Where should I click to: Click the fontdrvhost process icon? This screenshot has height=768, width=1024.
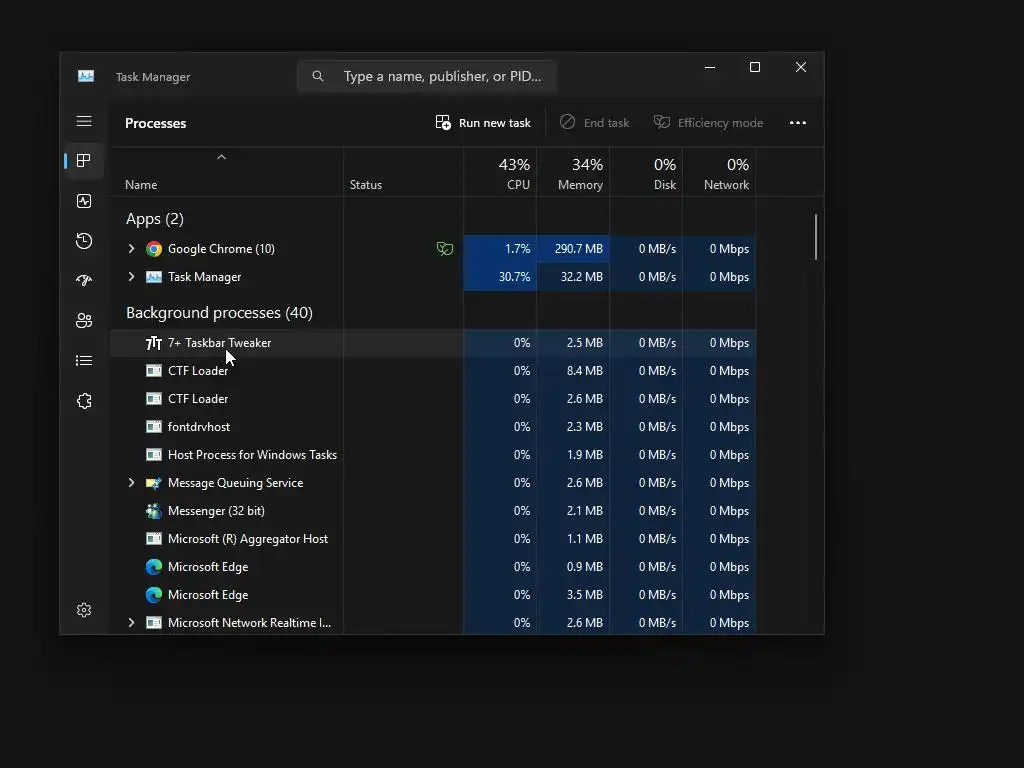(153, 427)
